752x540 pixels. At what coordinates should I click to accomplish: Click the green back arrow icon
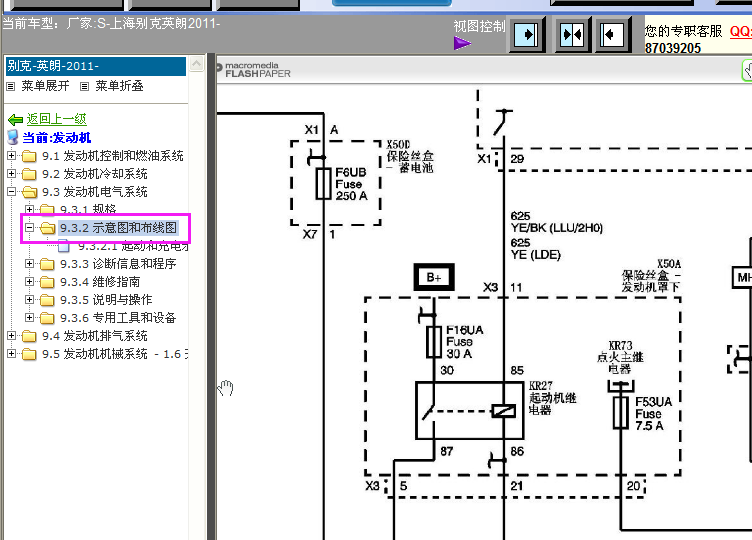tap(15, 119)
